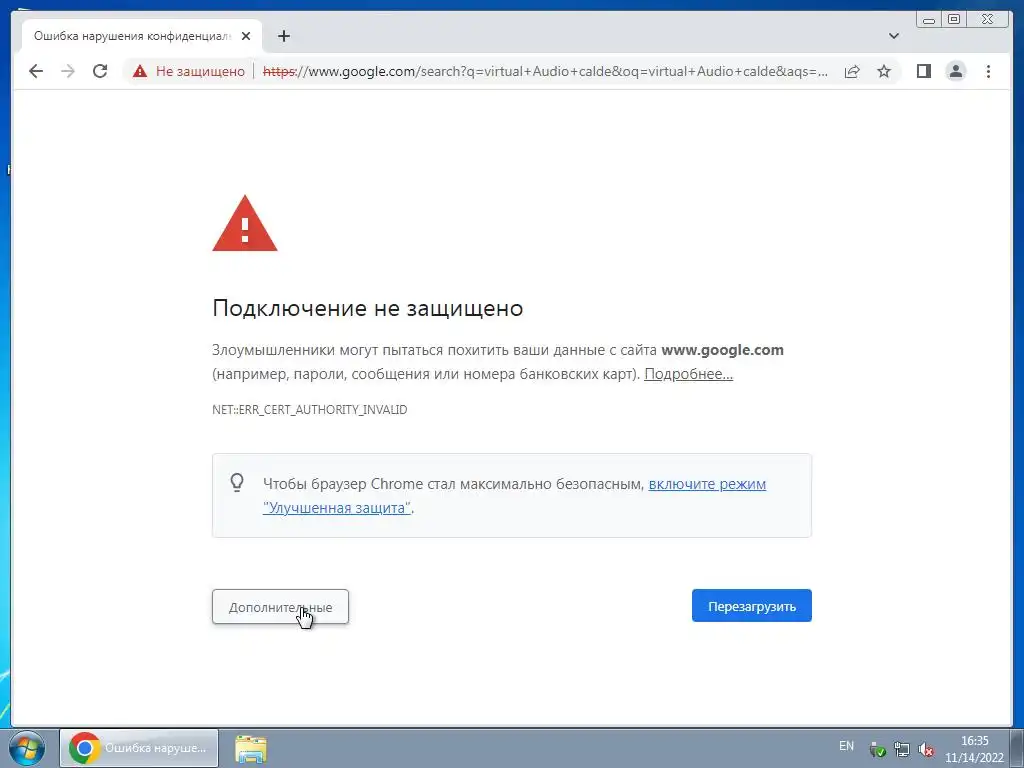The height and width of the screenshot is (768, 1024).
Task: Click the Chrome taskbar button
Action: pyautogui.click(x=139, y=748)
